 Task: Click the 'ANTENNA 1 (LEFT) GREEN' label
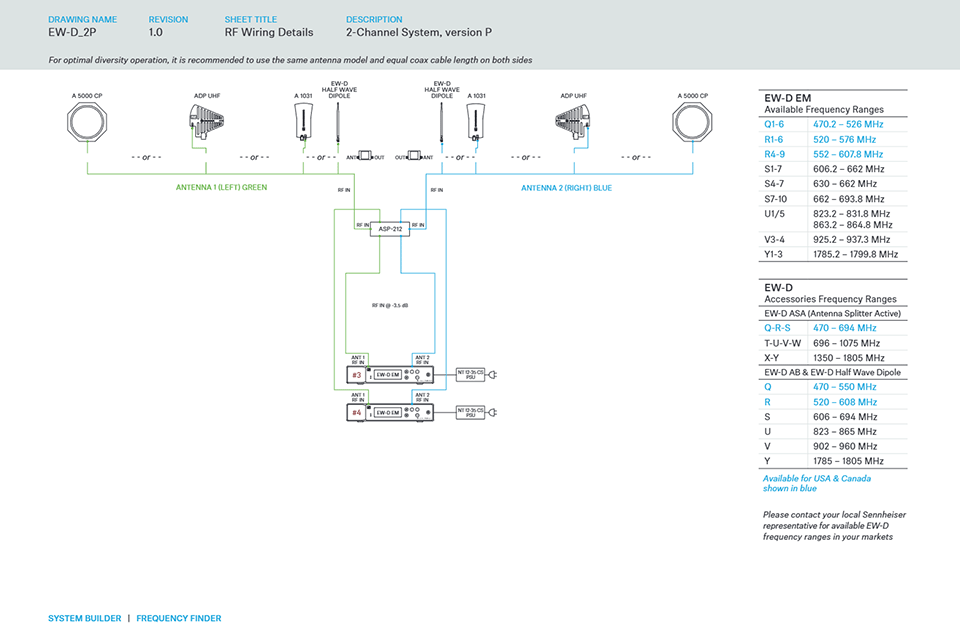[x=222, y=187]
